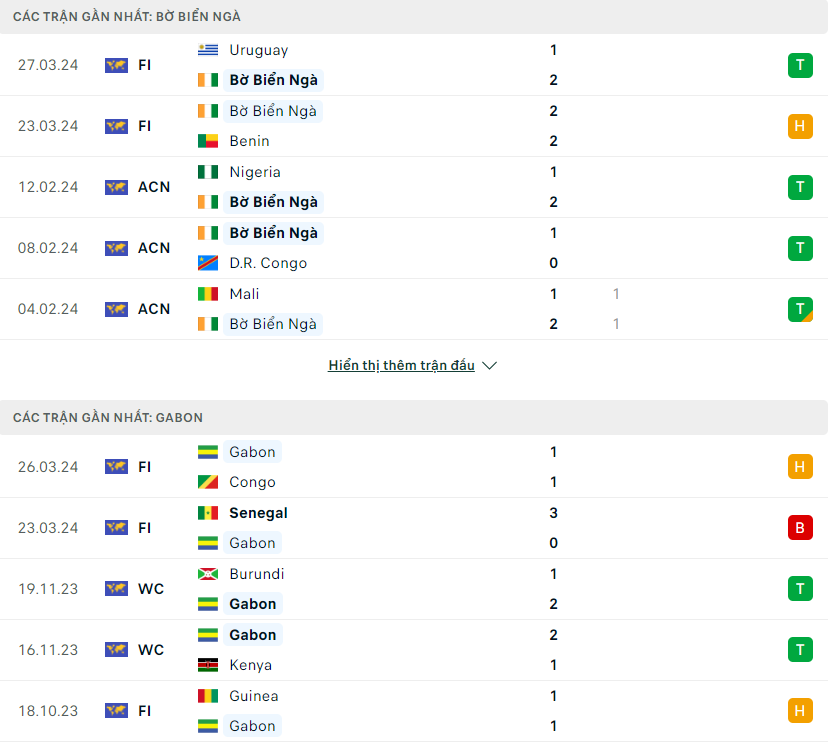
Task: Click the world map icon next to 12.02.24
Action: coord(116,187)
